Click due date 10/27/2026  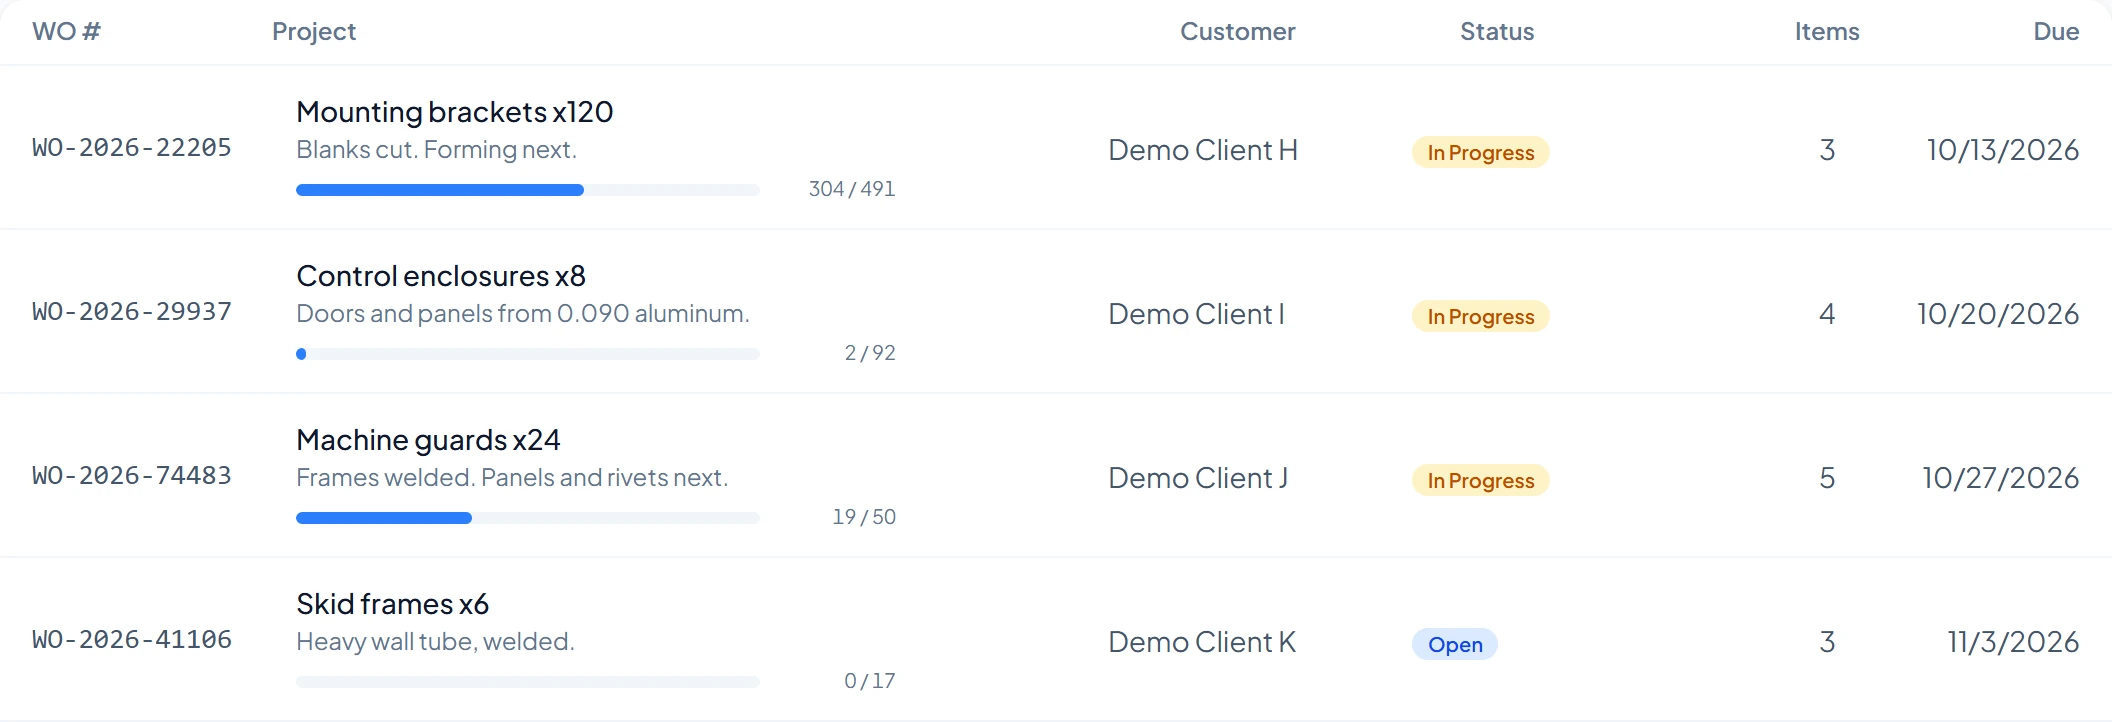tap(2001, 478)
